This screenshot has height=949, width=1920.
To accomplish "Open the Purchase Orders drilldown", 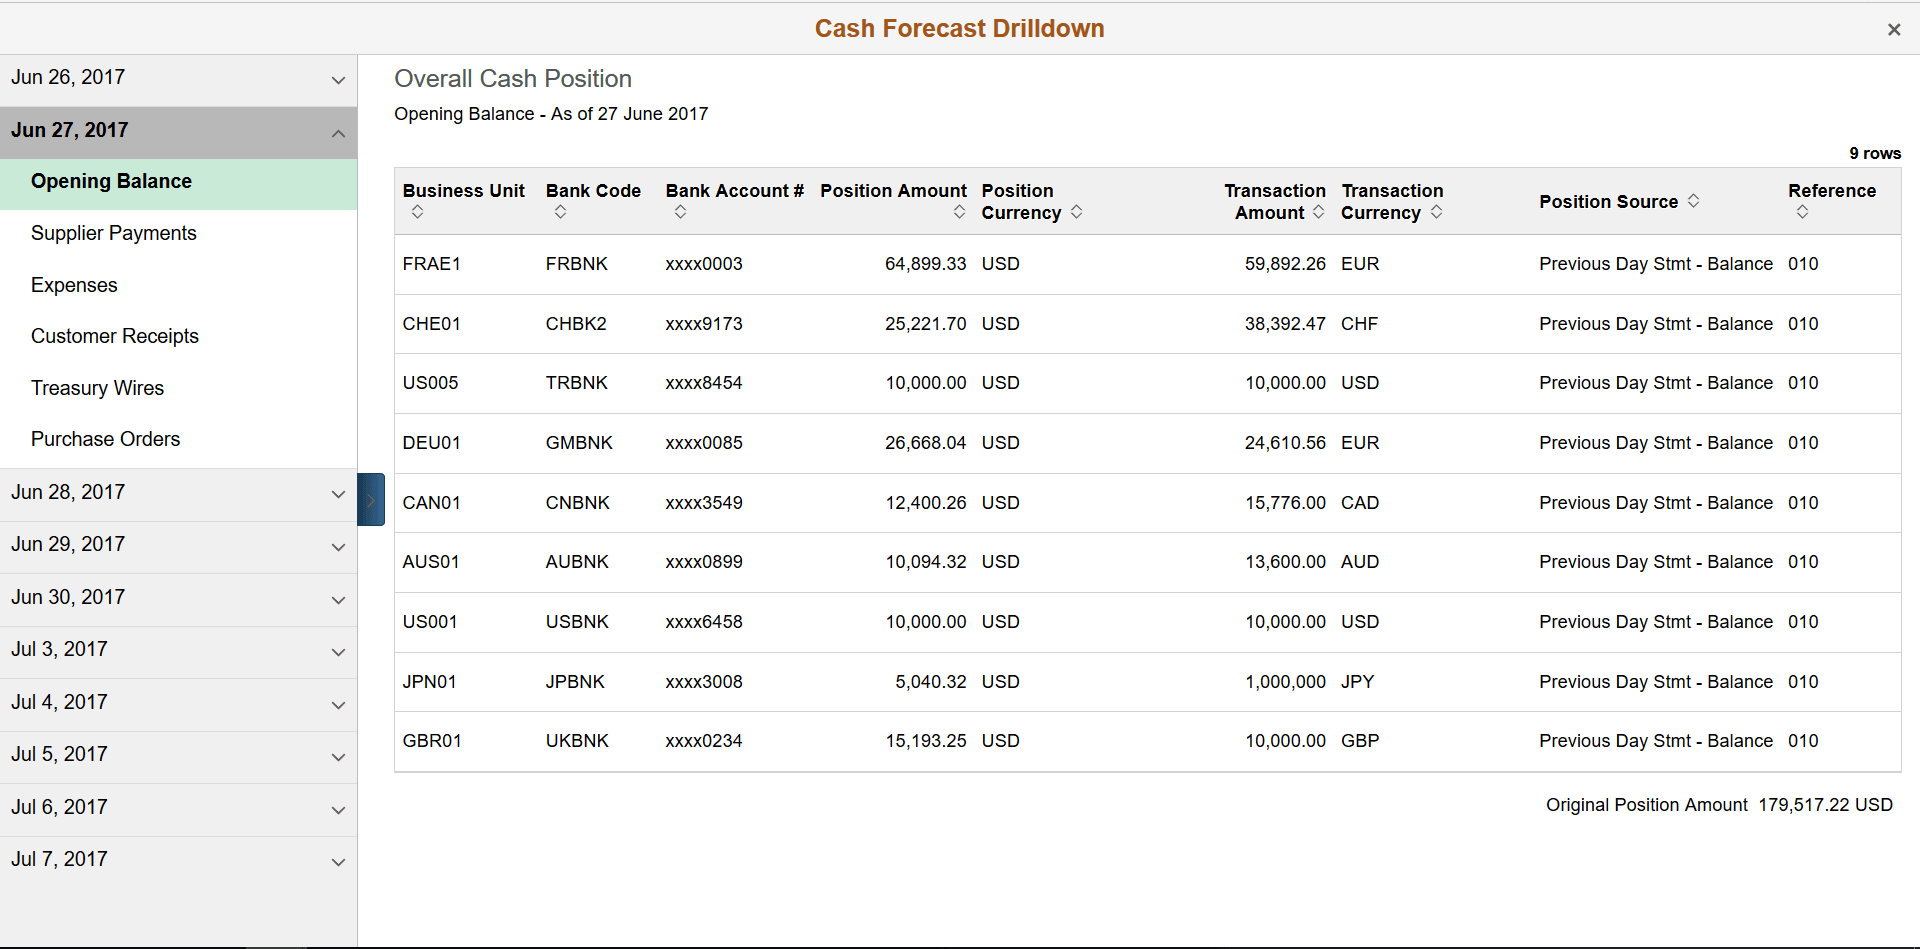I will coord(105,439).
